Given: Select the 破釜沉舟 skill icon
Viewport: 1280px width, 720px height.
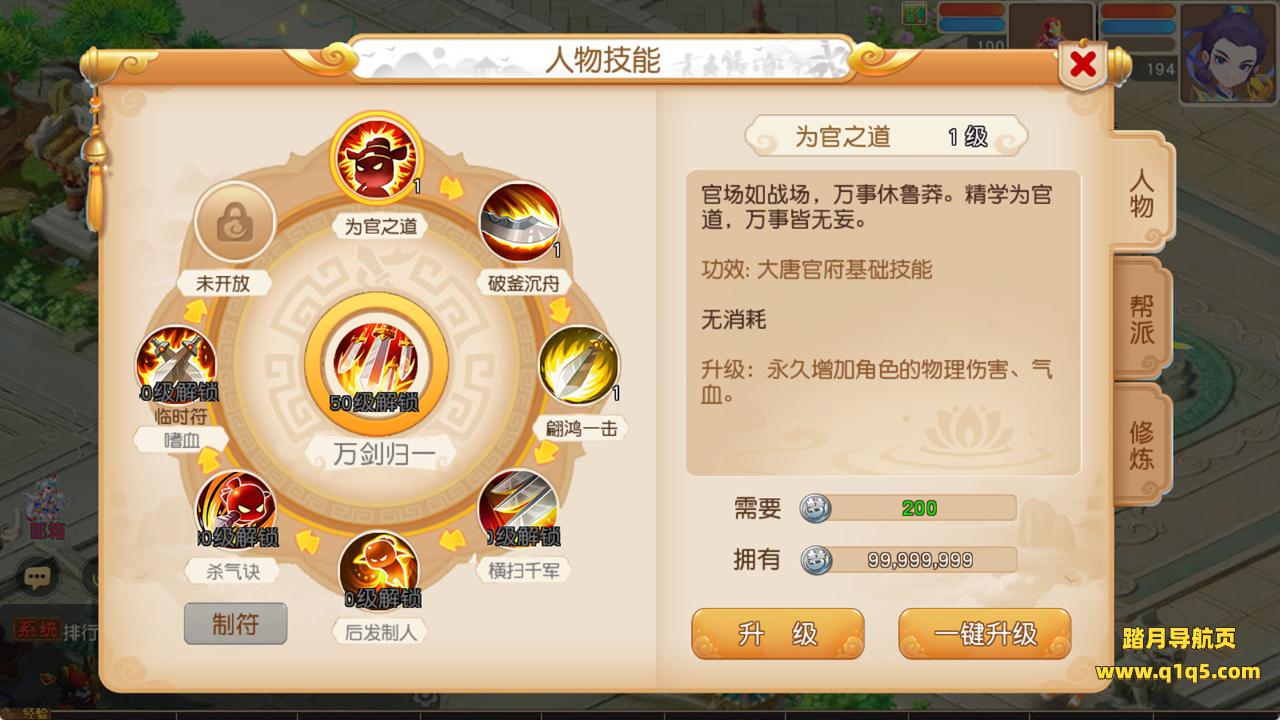Looking at the screenshot, I should coord(519,222).
